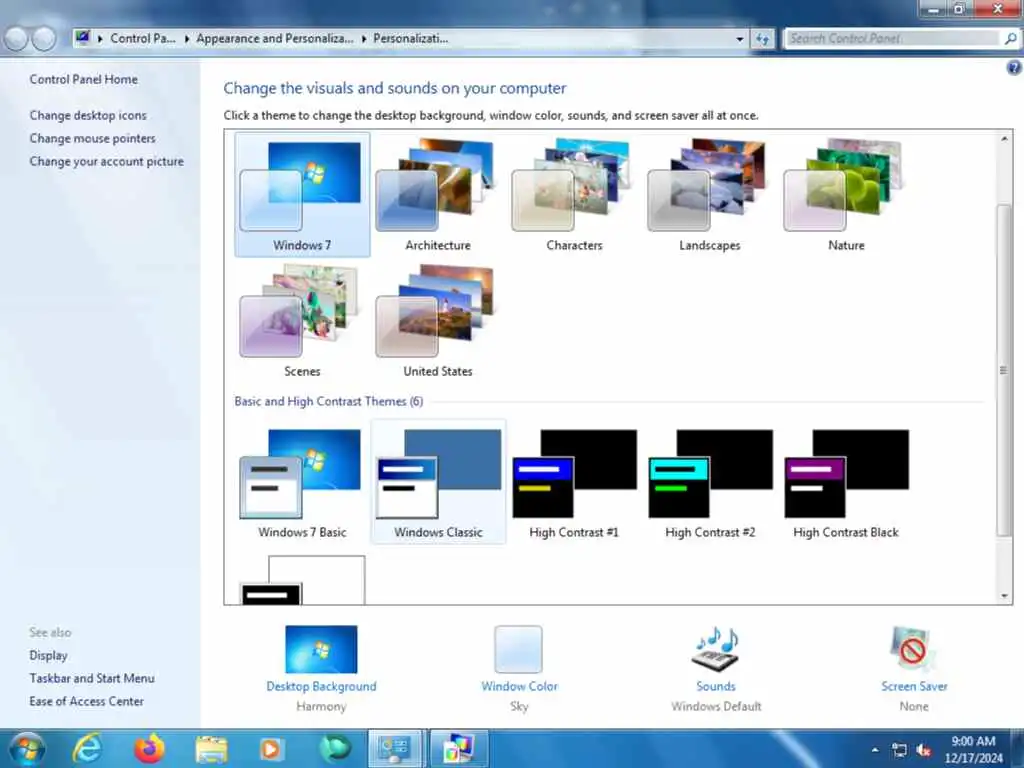
Task: Expand arrow after Control Panel breadcrumb
Action: pos(186,39)
